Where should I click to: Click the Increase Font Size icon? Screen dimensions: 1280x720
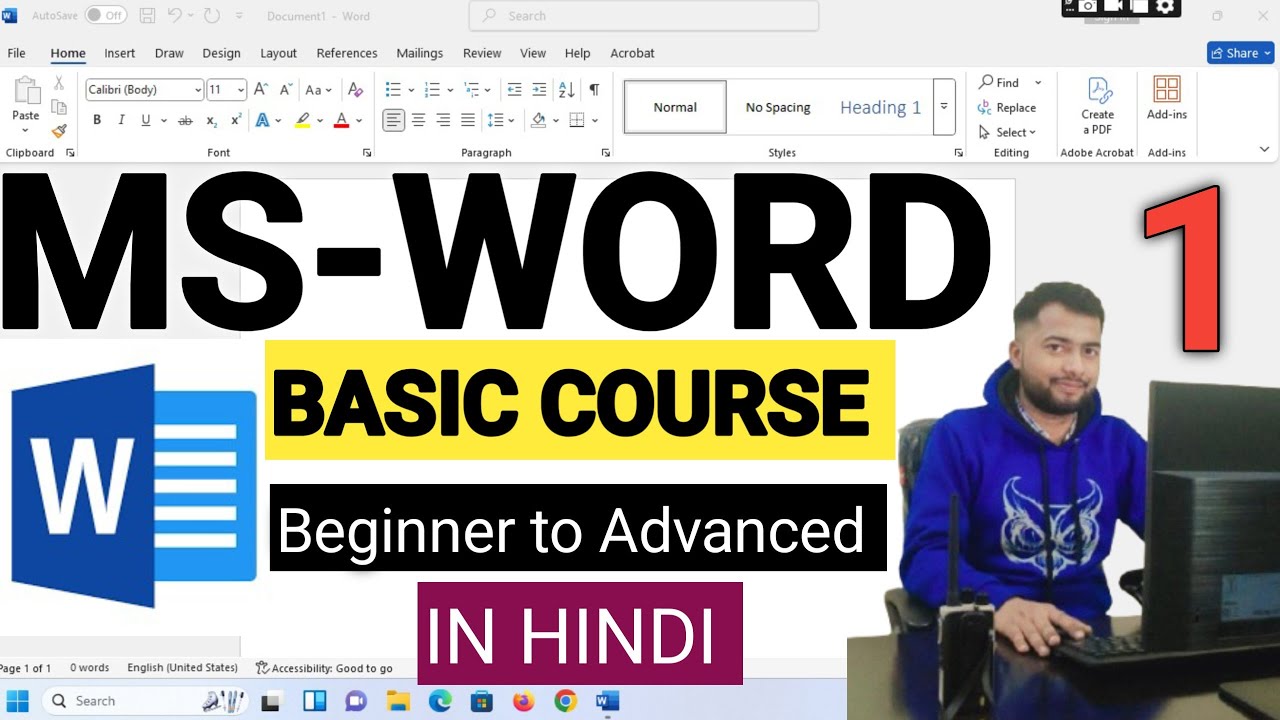260,90
